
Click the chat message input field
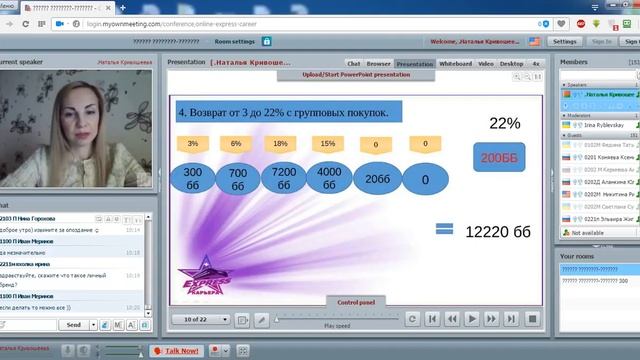[28, 325]
